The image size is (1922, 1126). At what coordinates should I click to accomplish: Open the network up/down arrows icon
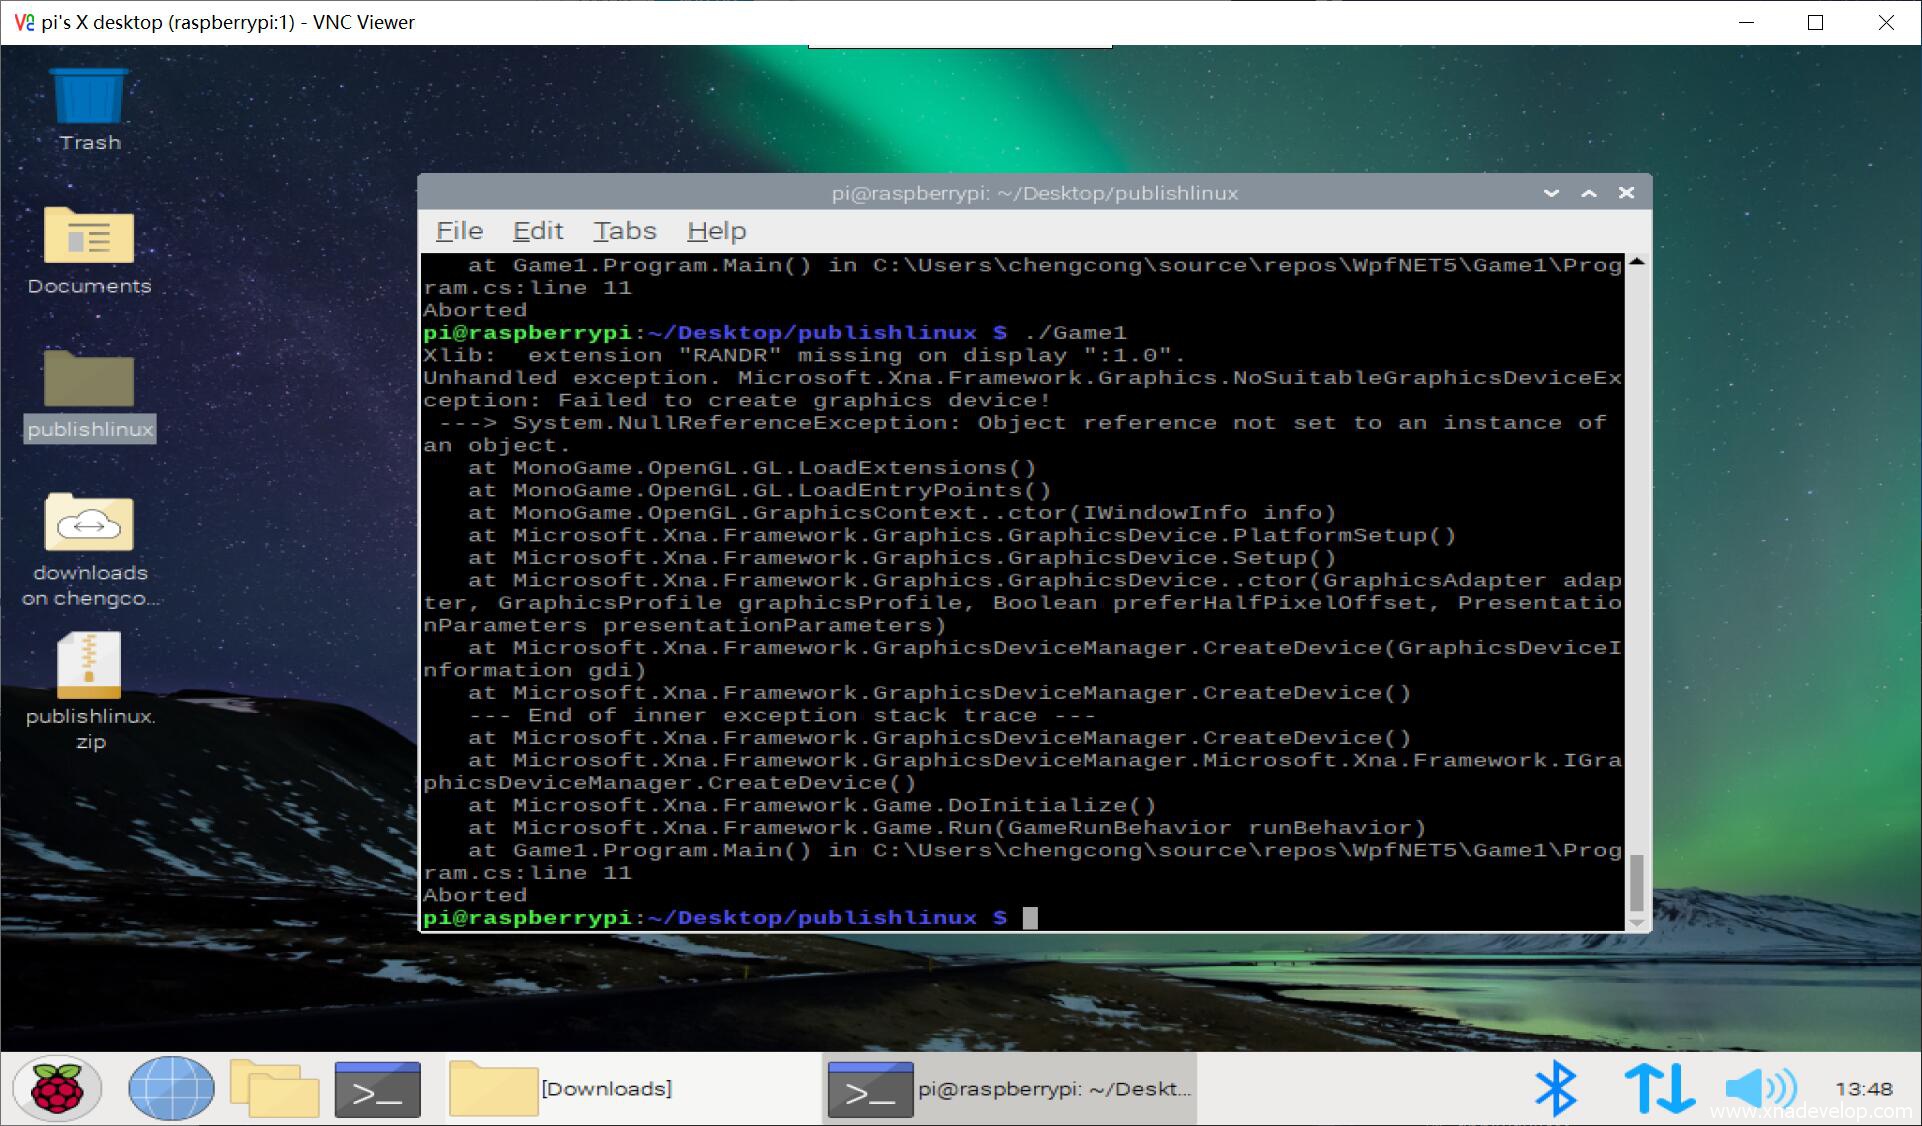1659,1088
